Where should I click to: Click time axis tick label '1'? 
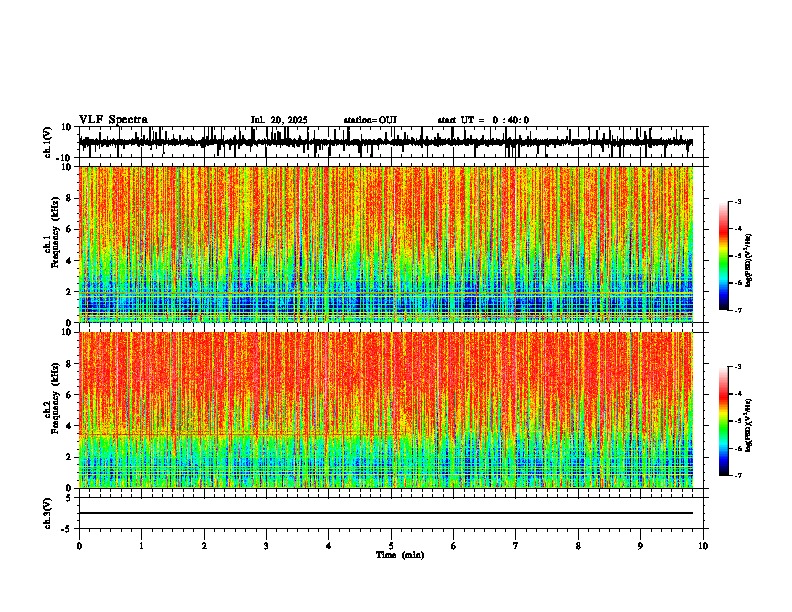[141, 546]
